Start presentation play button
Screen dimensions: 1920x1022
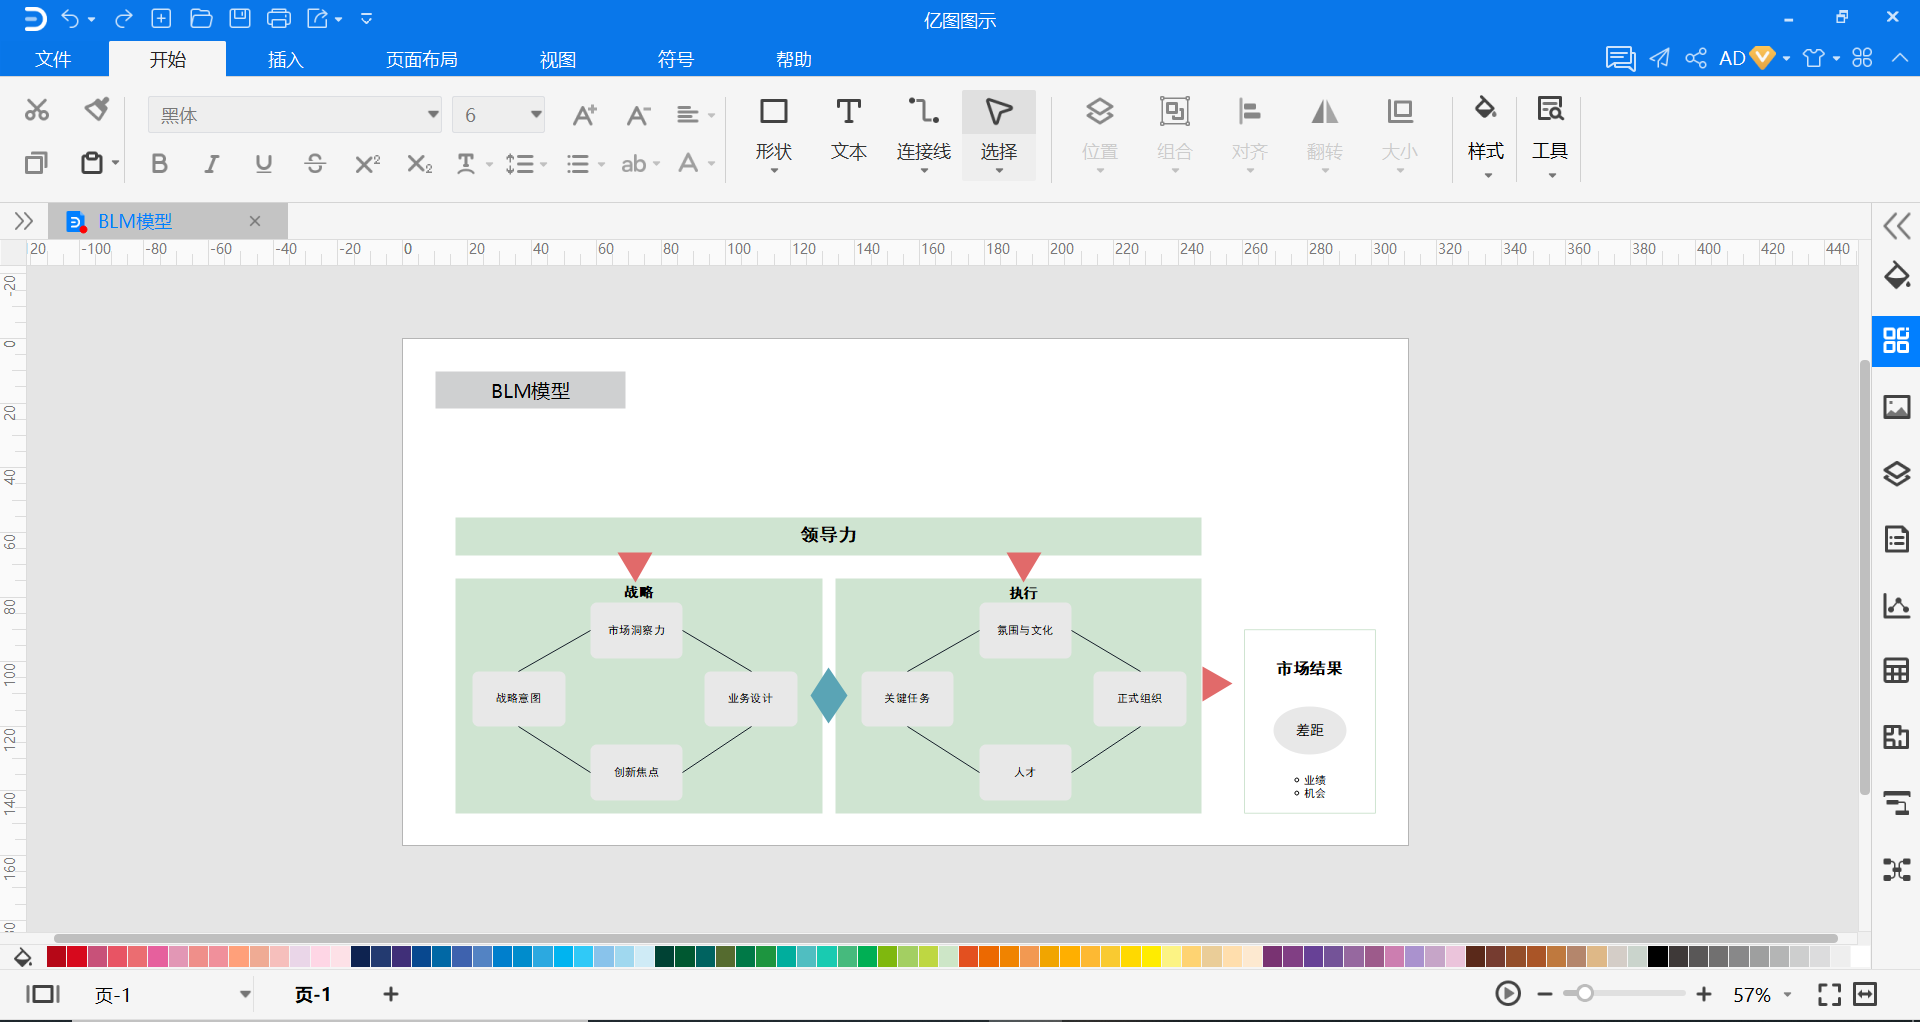click(x=1508, y=993)
